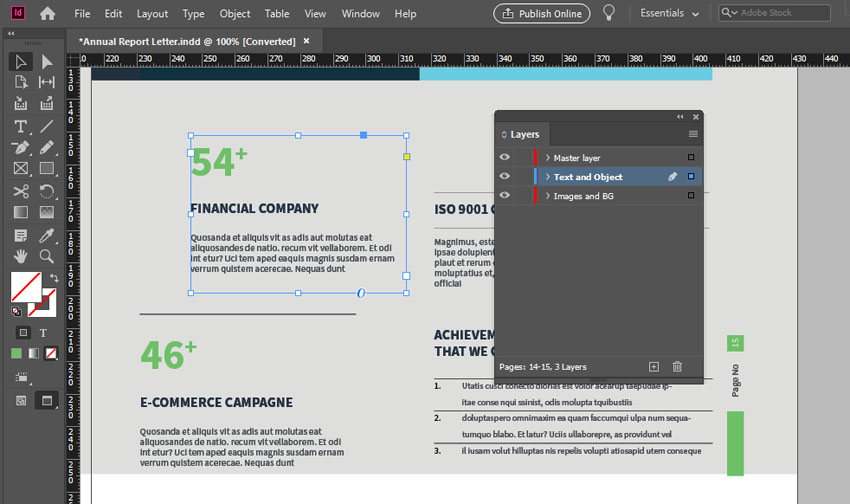Image resolution: width=850 pixels, height=504 pixels.
Task: Collapse the Layers panel to icons
Action: [x=680, y=117]
